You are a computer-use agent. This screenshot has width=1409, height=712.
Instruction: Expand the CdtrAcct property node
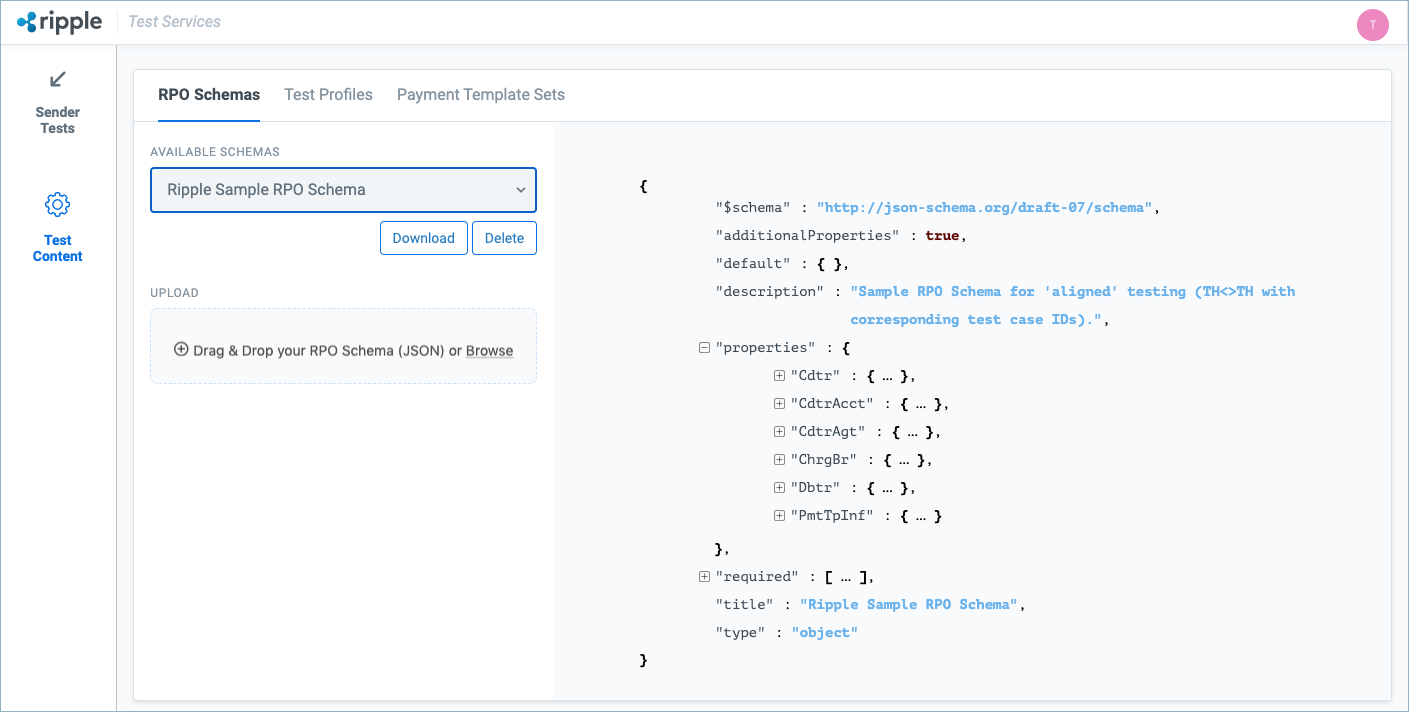779,403
